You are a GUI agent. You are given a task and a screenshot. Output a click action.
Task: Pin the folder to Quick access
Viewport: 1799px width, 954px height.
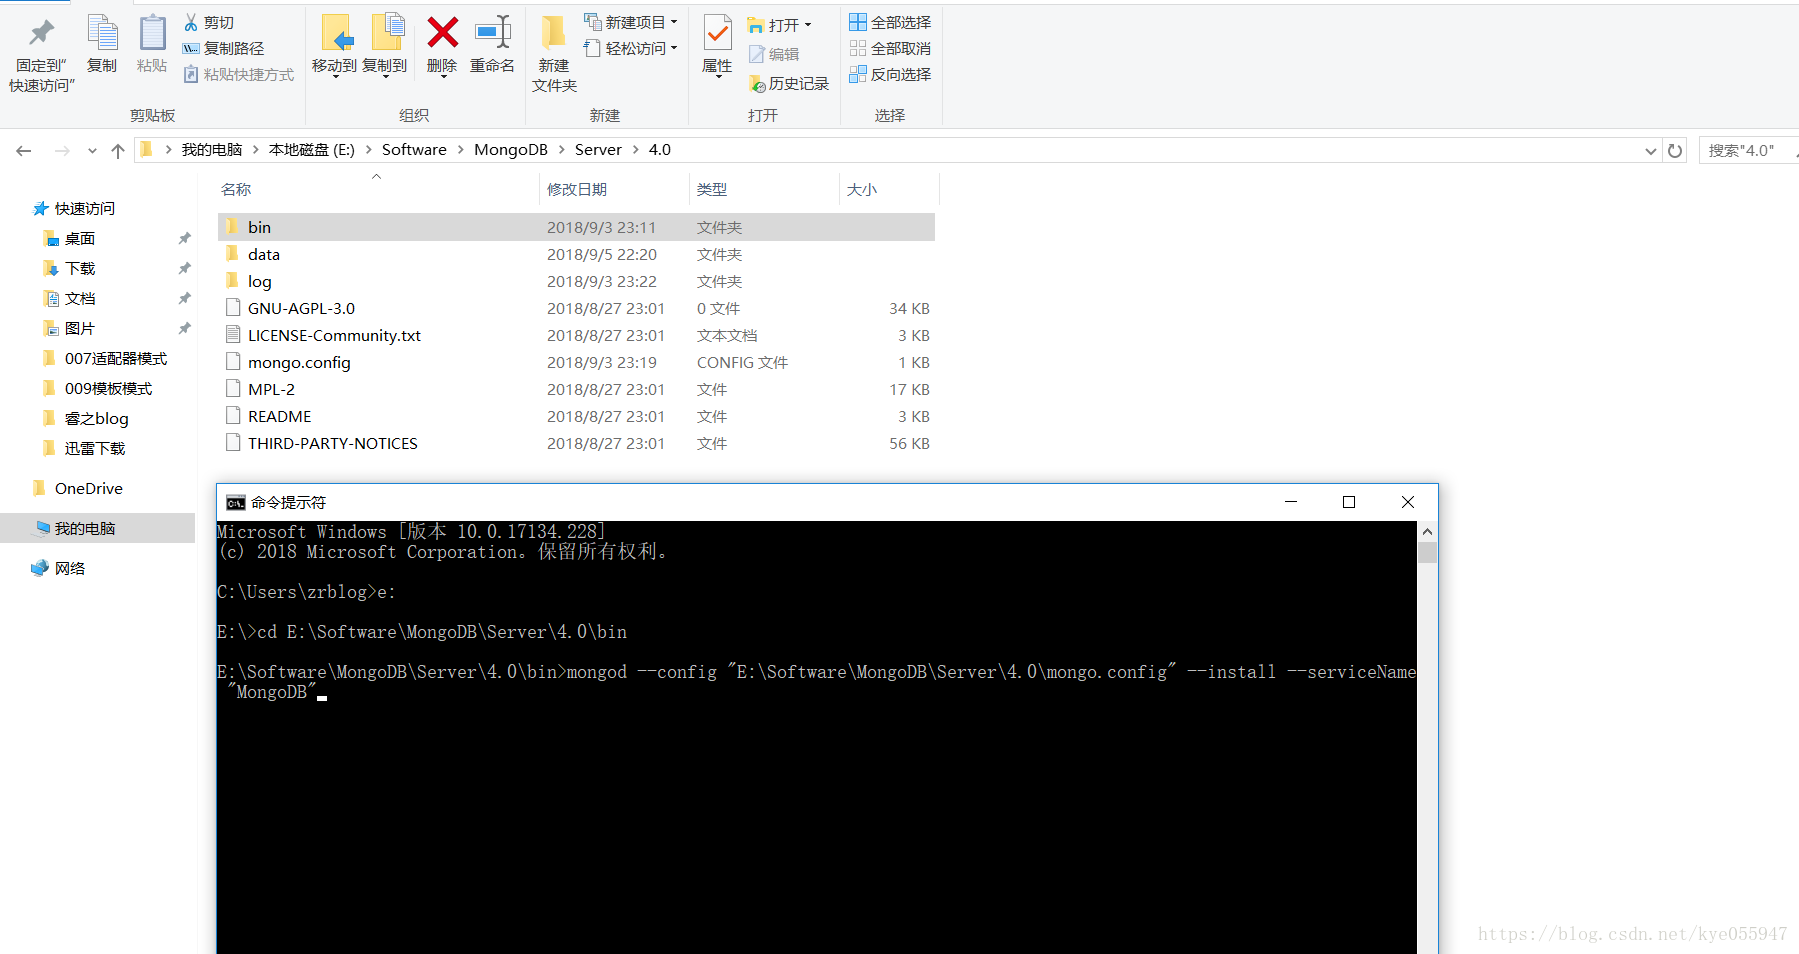point(42,54)
